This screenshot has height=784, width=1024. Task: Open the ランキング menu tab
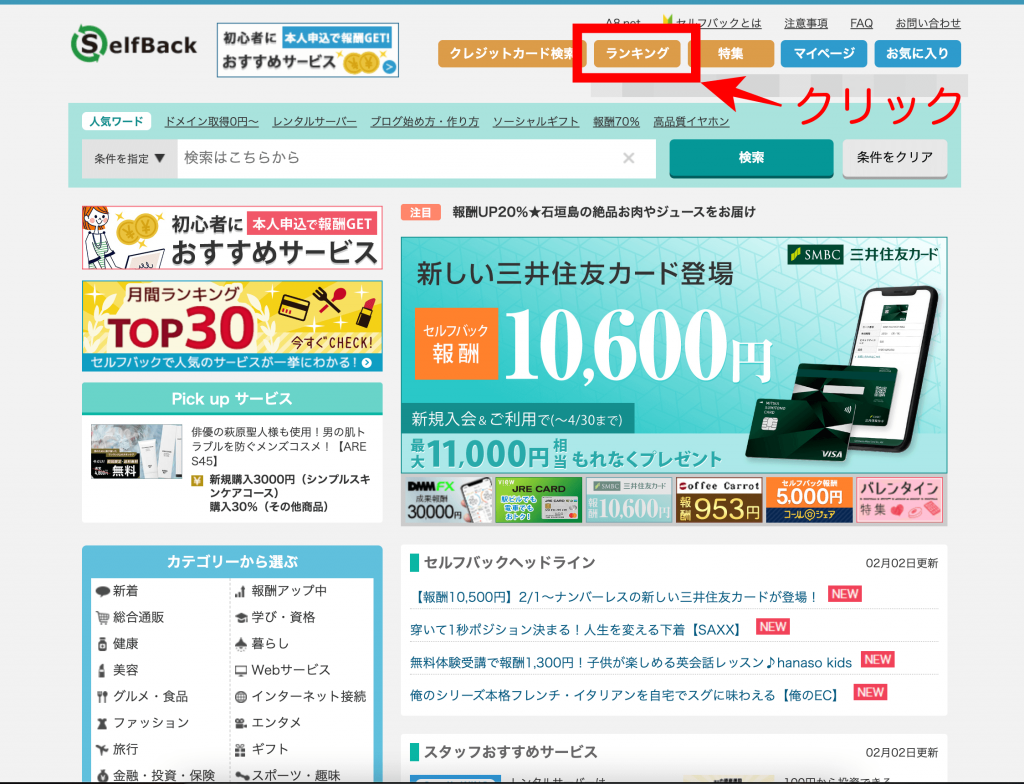pyautogui.click(x=638, y=53)
